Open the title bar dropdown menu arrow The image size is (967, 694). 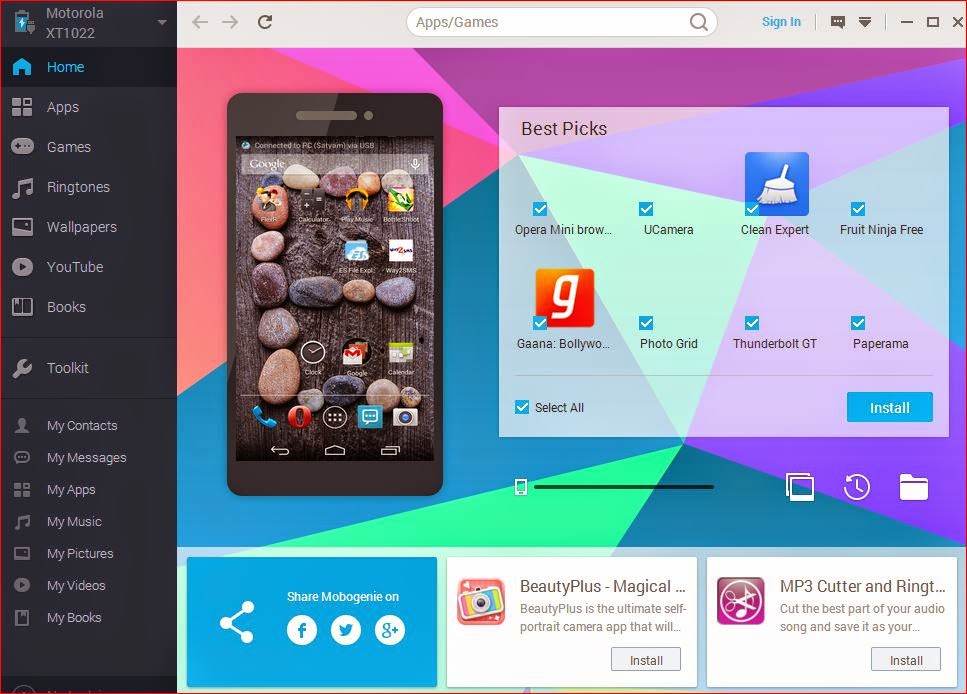point(865,22)
